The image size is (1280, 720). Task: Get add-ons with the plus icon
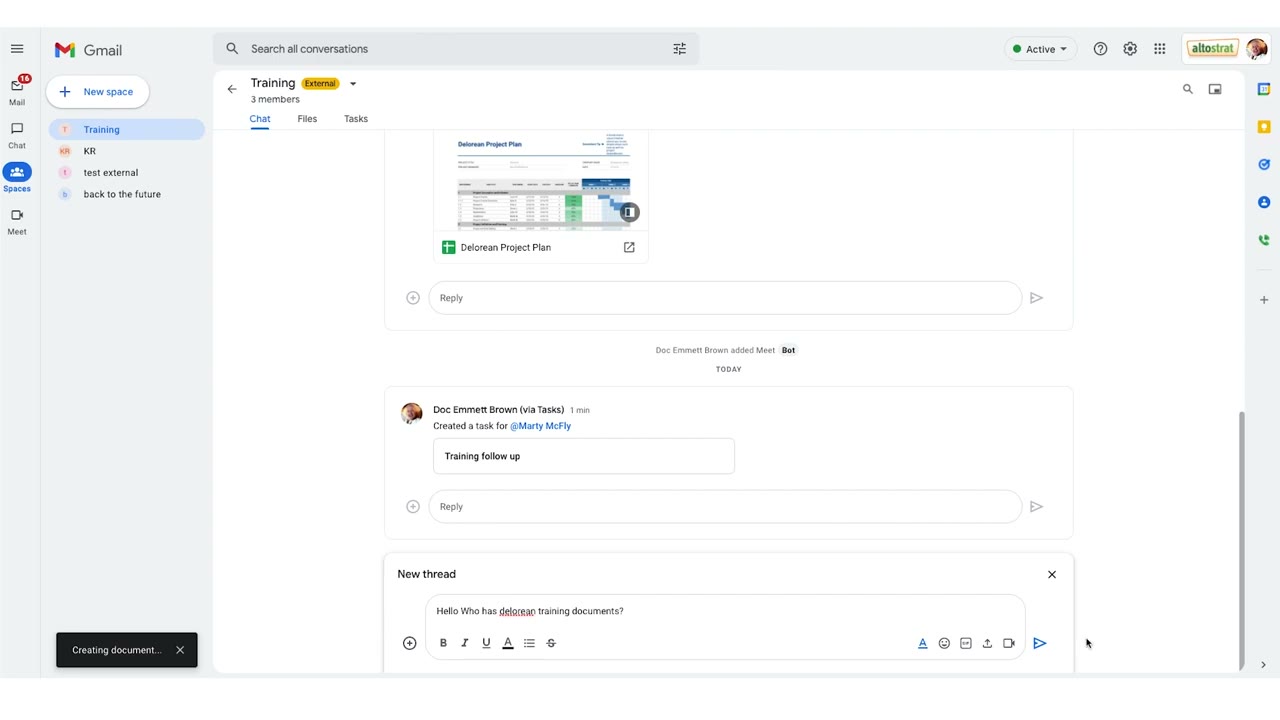pyautogui.click(x=1264, y=300)
